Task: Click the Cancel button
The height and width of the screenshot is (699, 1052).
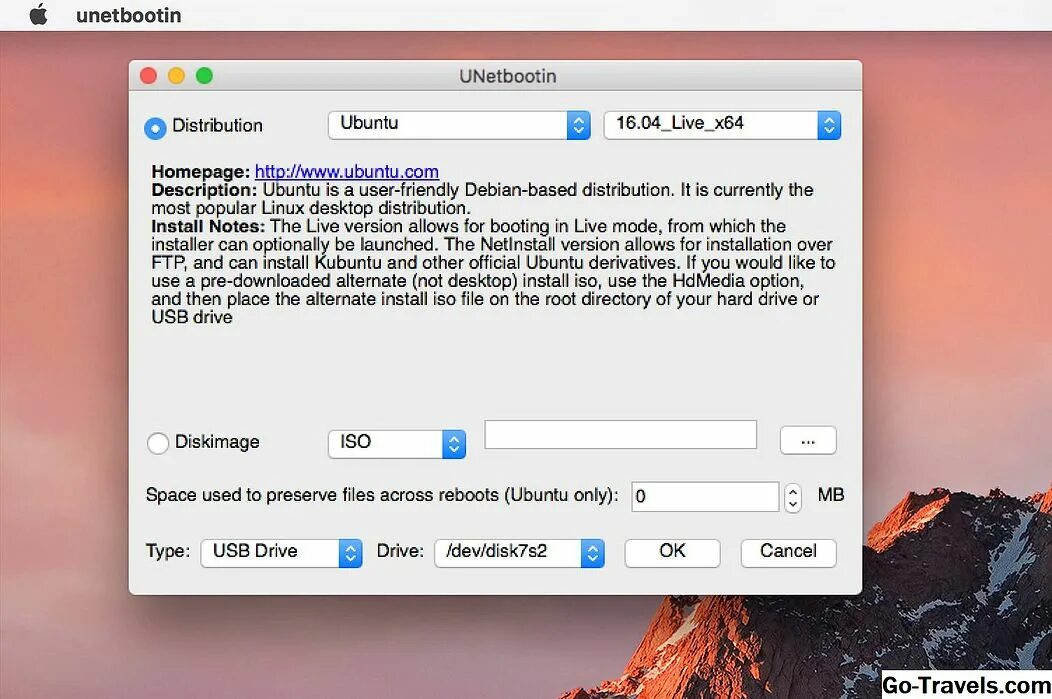Action: [788, 553]
